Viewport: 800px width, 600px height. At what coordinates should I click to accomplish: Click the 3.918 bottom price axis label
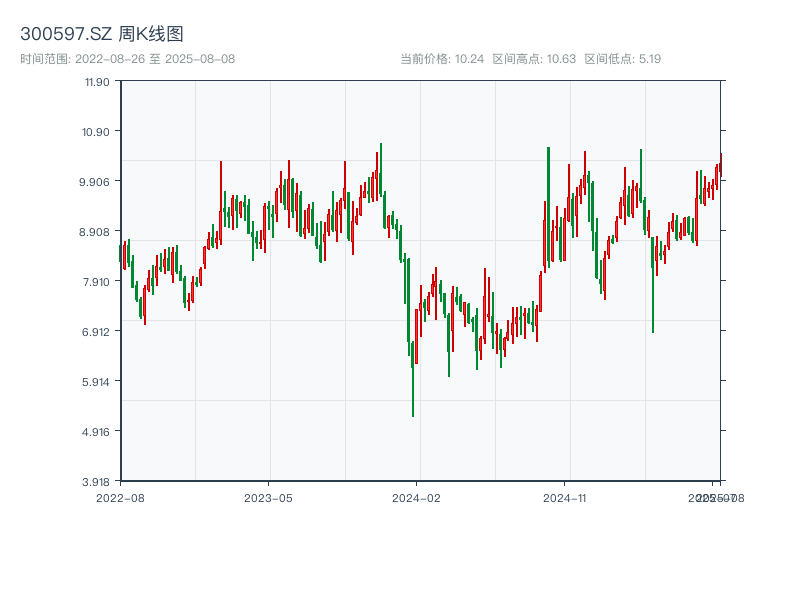(97, 482)
